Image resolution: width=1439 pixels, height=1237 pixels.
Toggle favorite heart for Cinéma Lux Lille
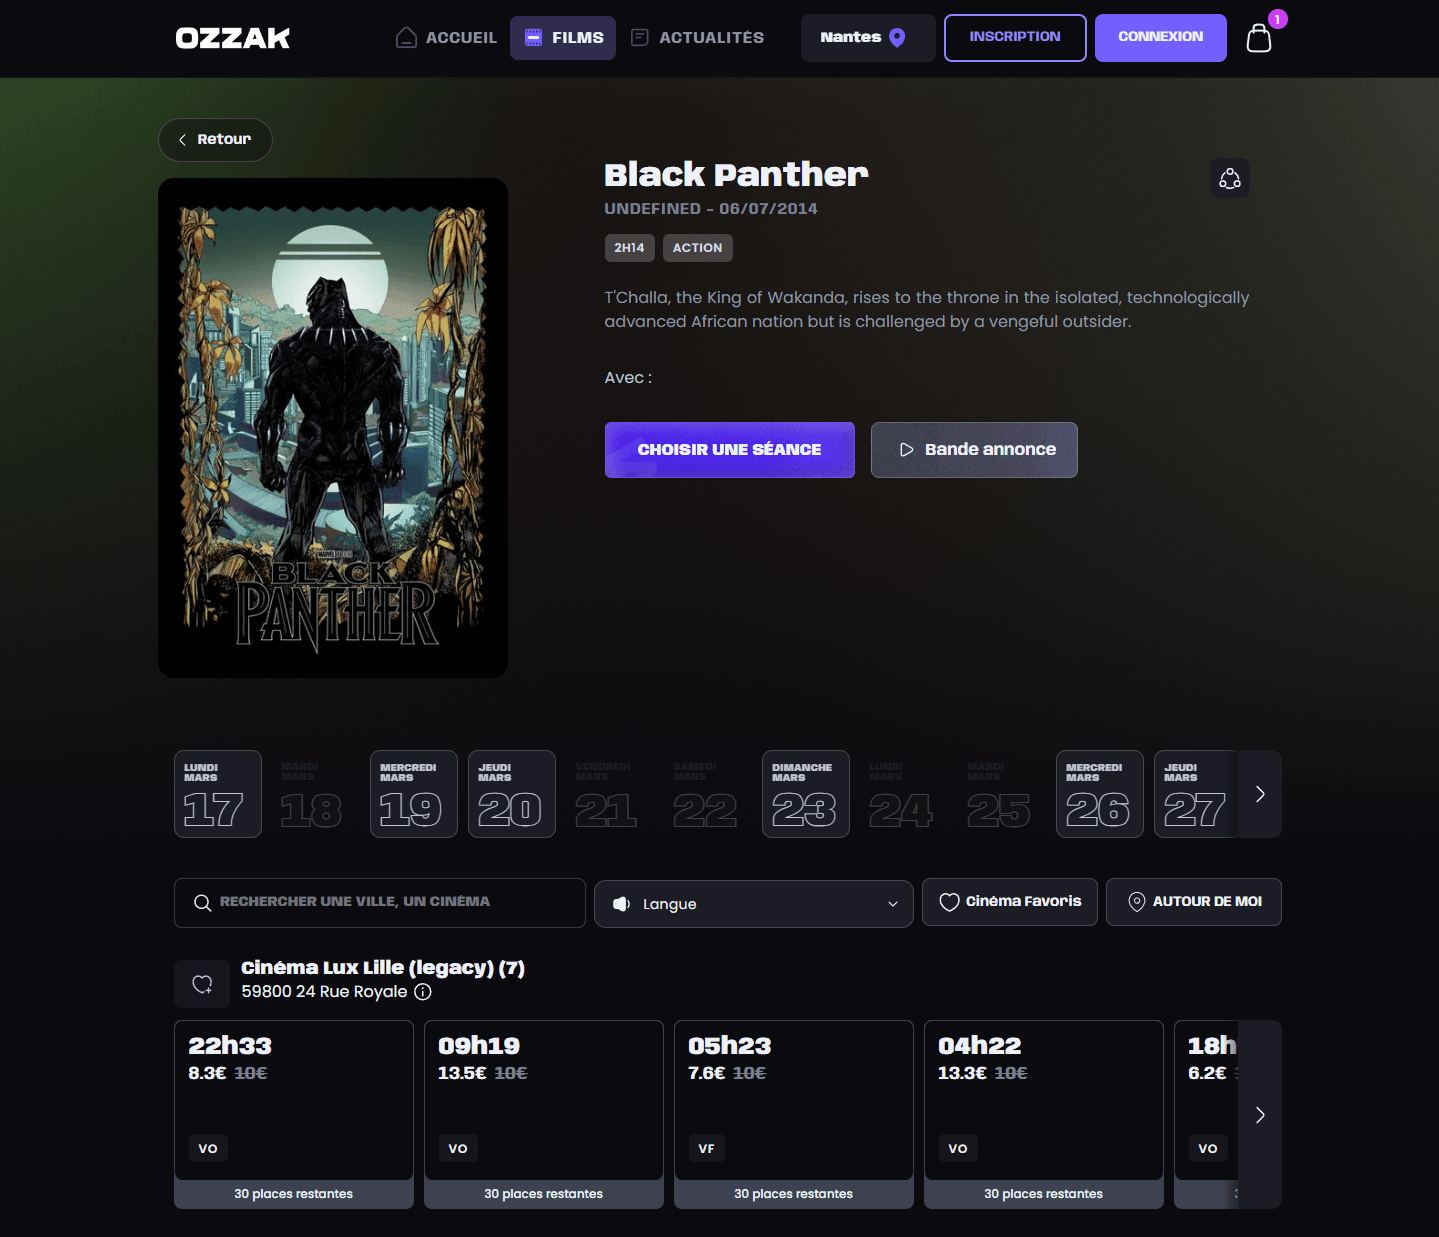pos(203,984)
